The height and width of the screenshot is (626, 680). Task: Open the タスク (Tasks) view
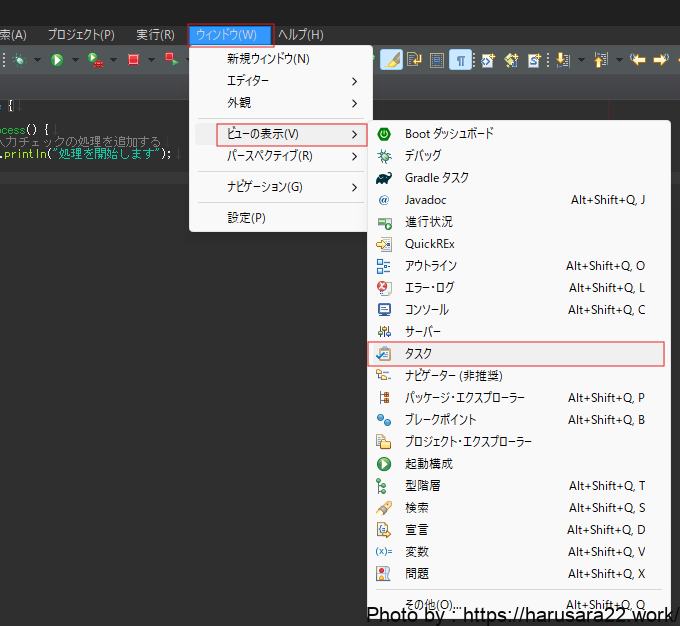tap(418, 354)
